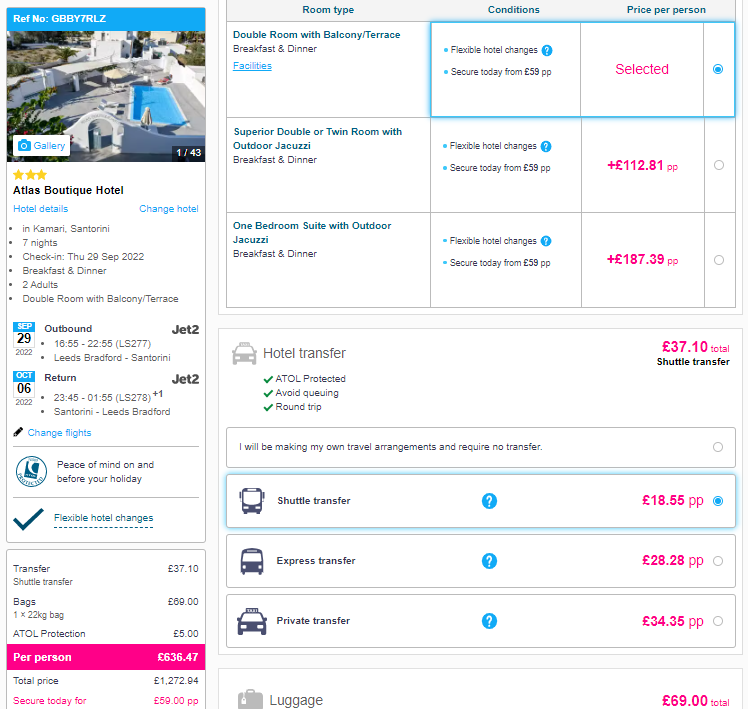Select the One Bedroom Suite radio button
The height and width of the screenshot is (709, 748).
click(718, 260)
